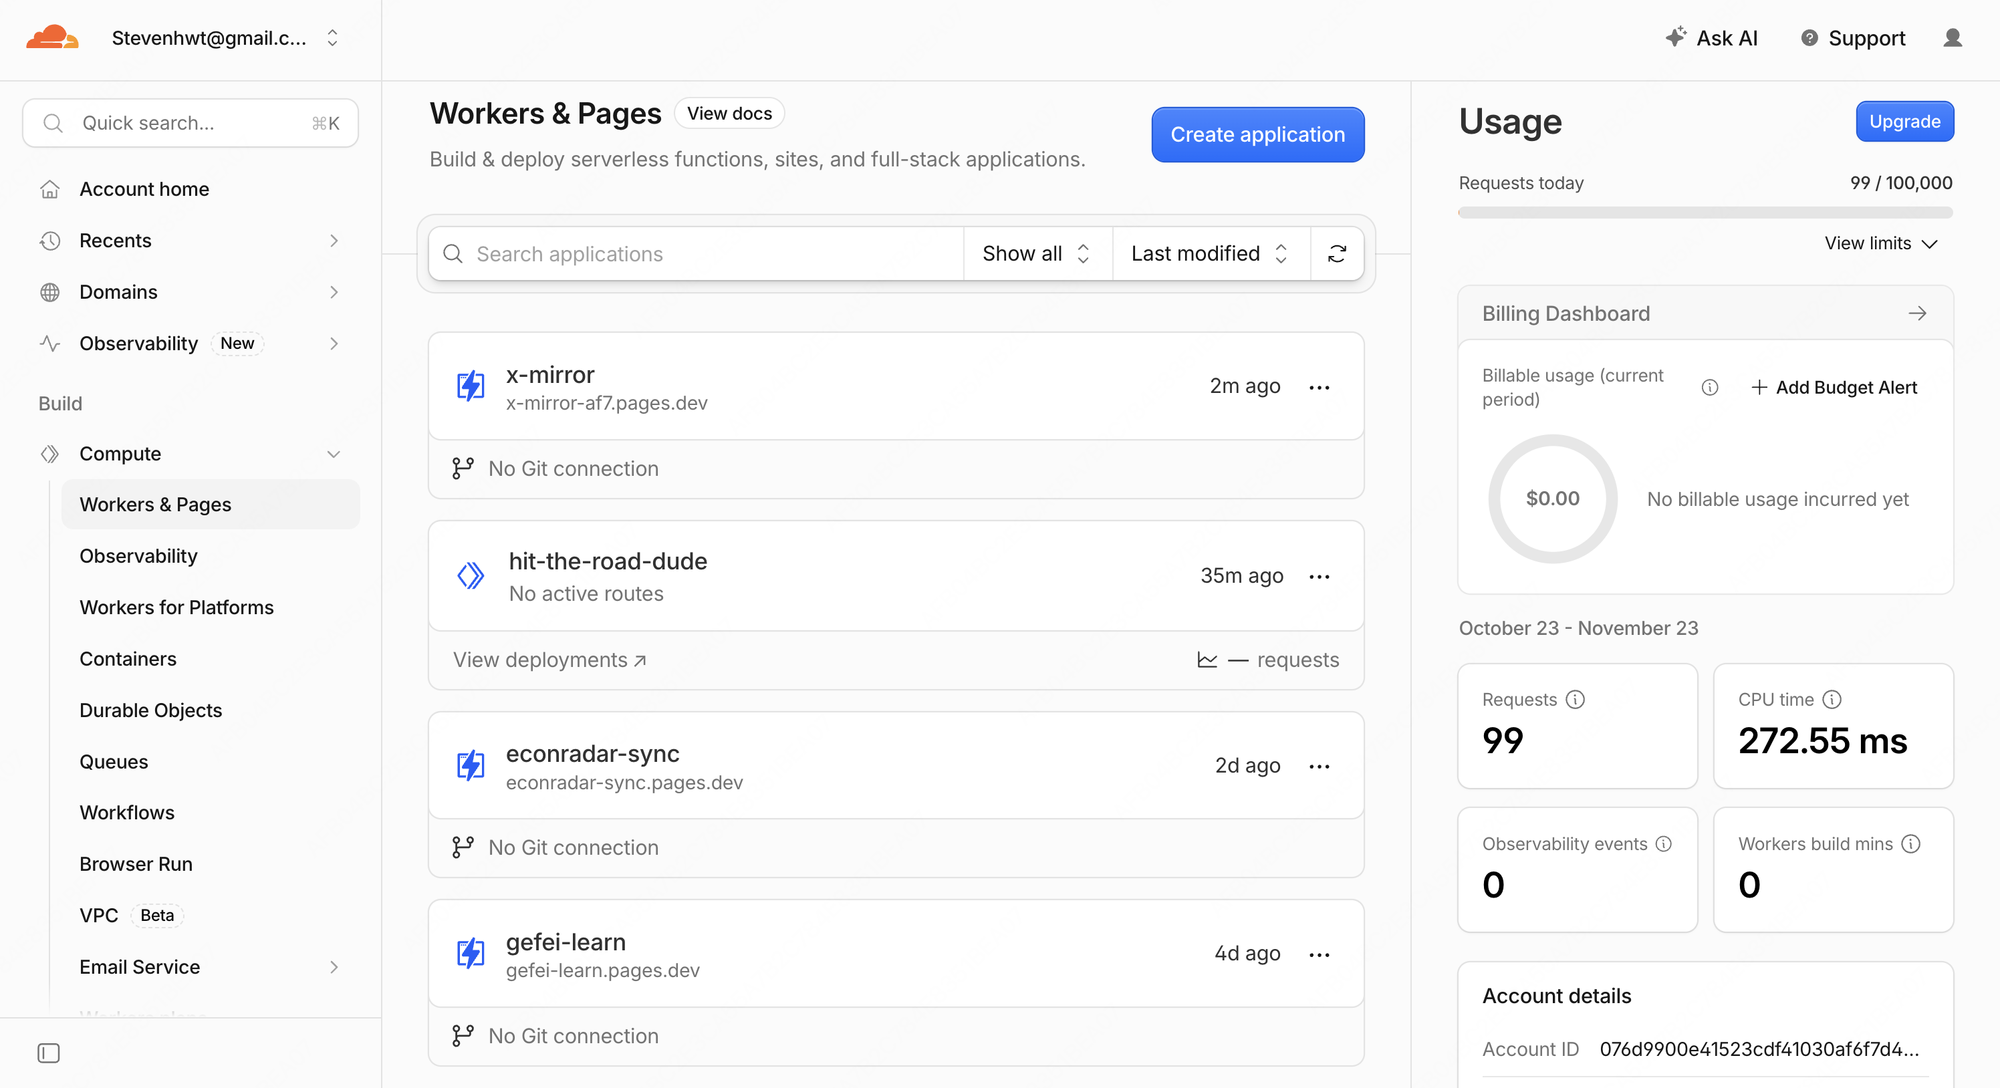The height and width of the screenshot is (1088, 2000).
Task: Click the x-mirror Pages project icon
Action: click(x=470, y=386)
